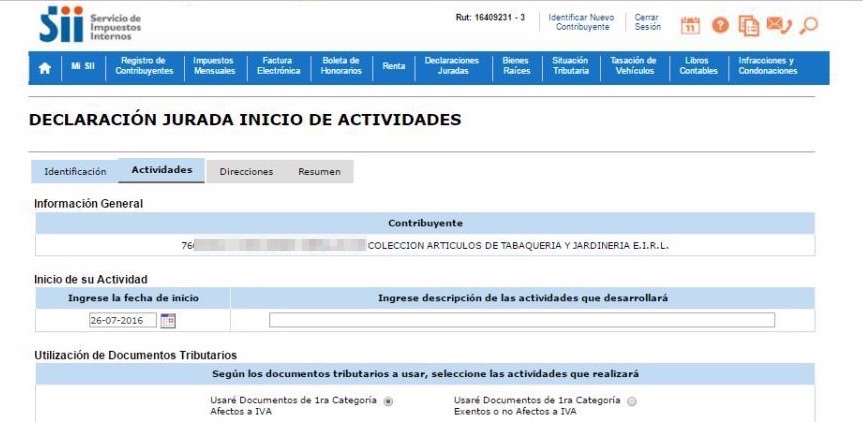
Task: Click the search magnifier icon
Action: [x=809, y=25]
